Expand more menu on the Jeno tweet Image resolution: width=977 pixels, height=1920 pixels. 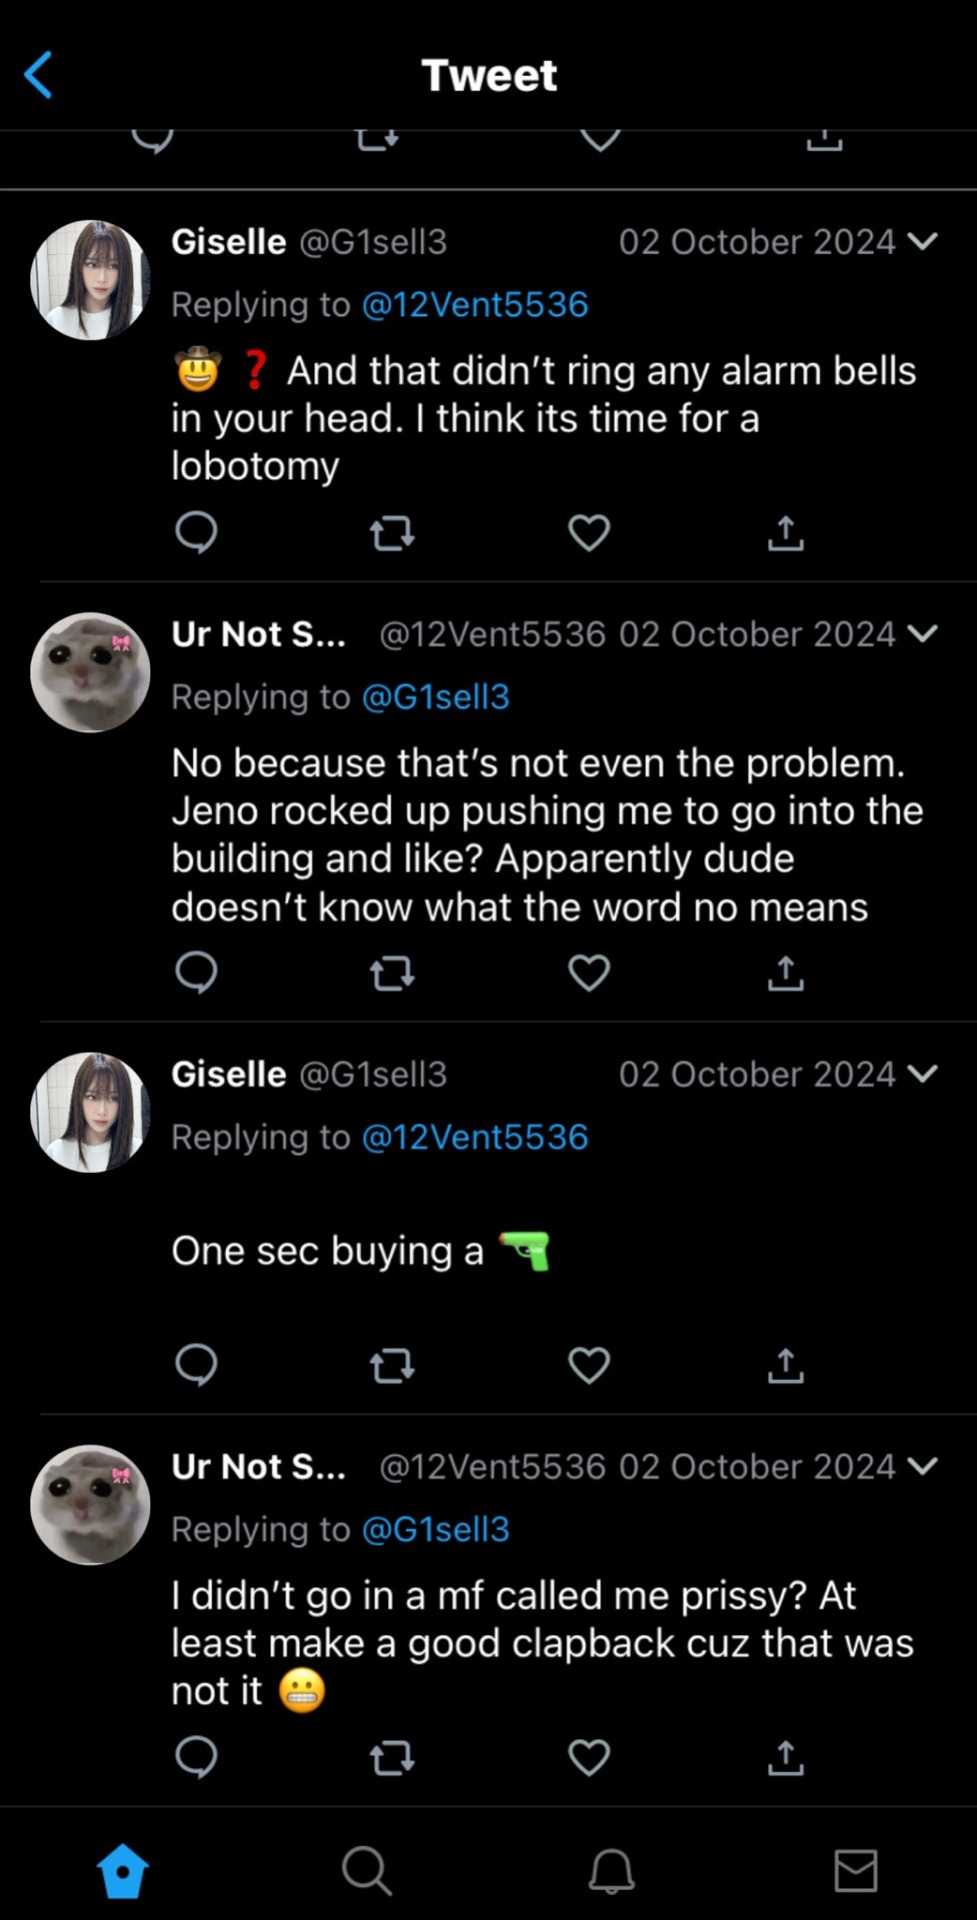point(922,633)
